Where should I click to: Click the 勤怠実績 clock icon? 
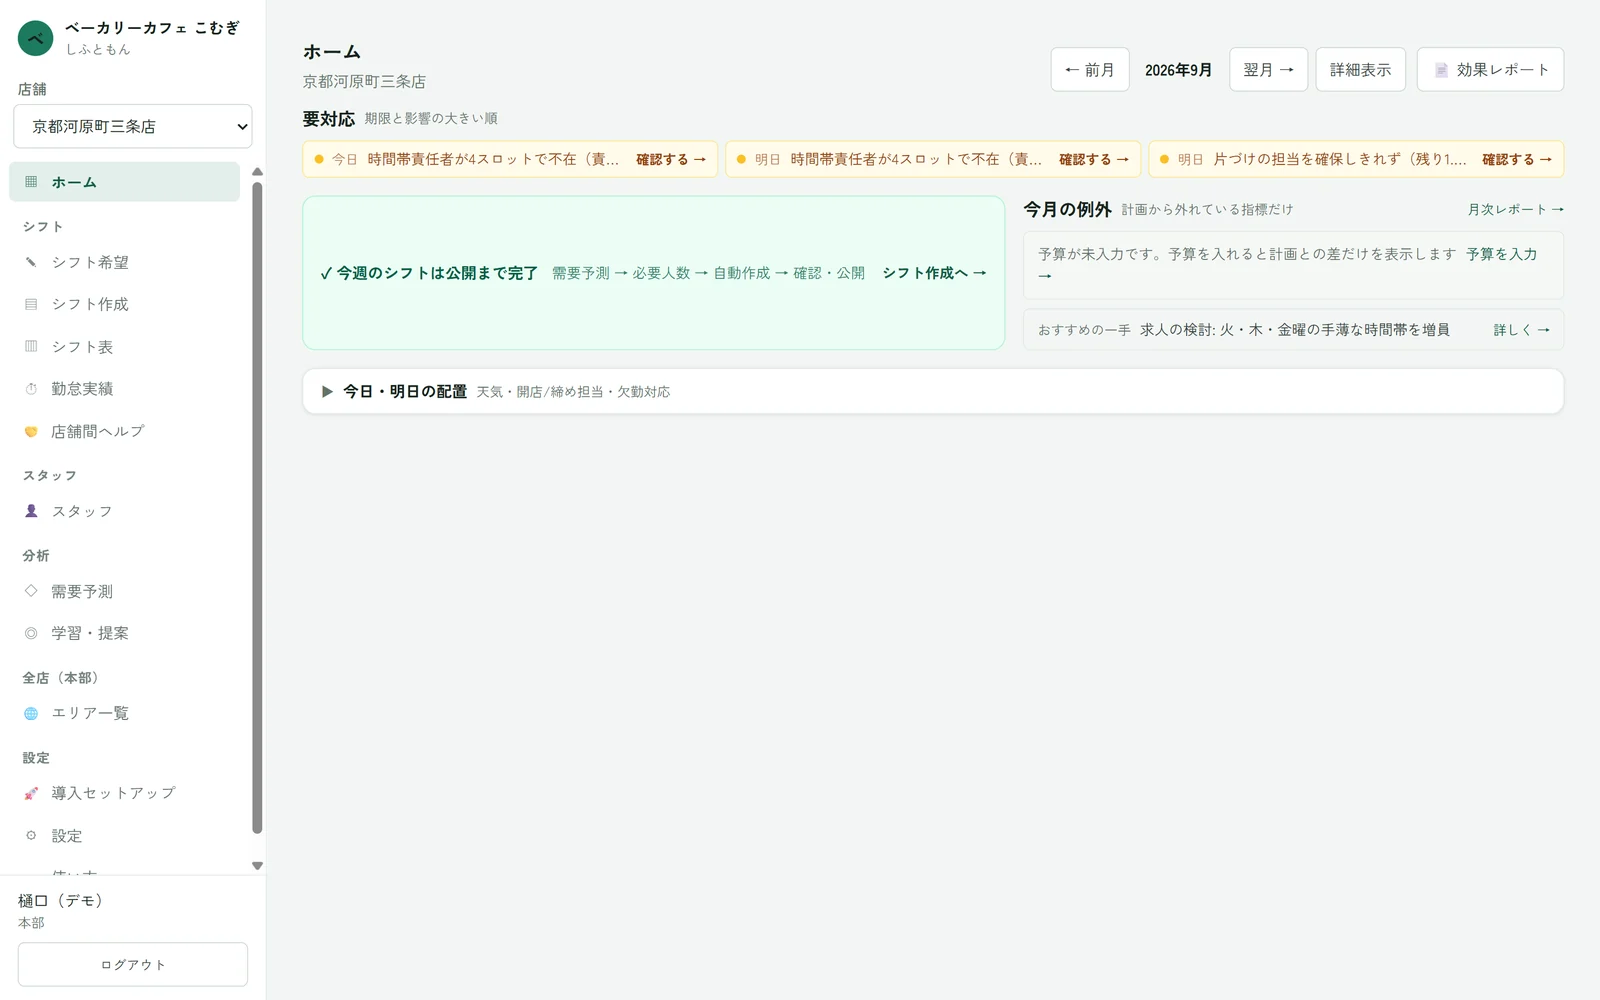coord(31,389)
